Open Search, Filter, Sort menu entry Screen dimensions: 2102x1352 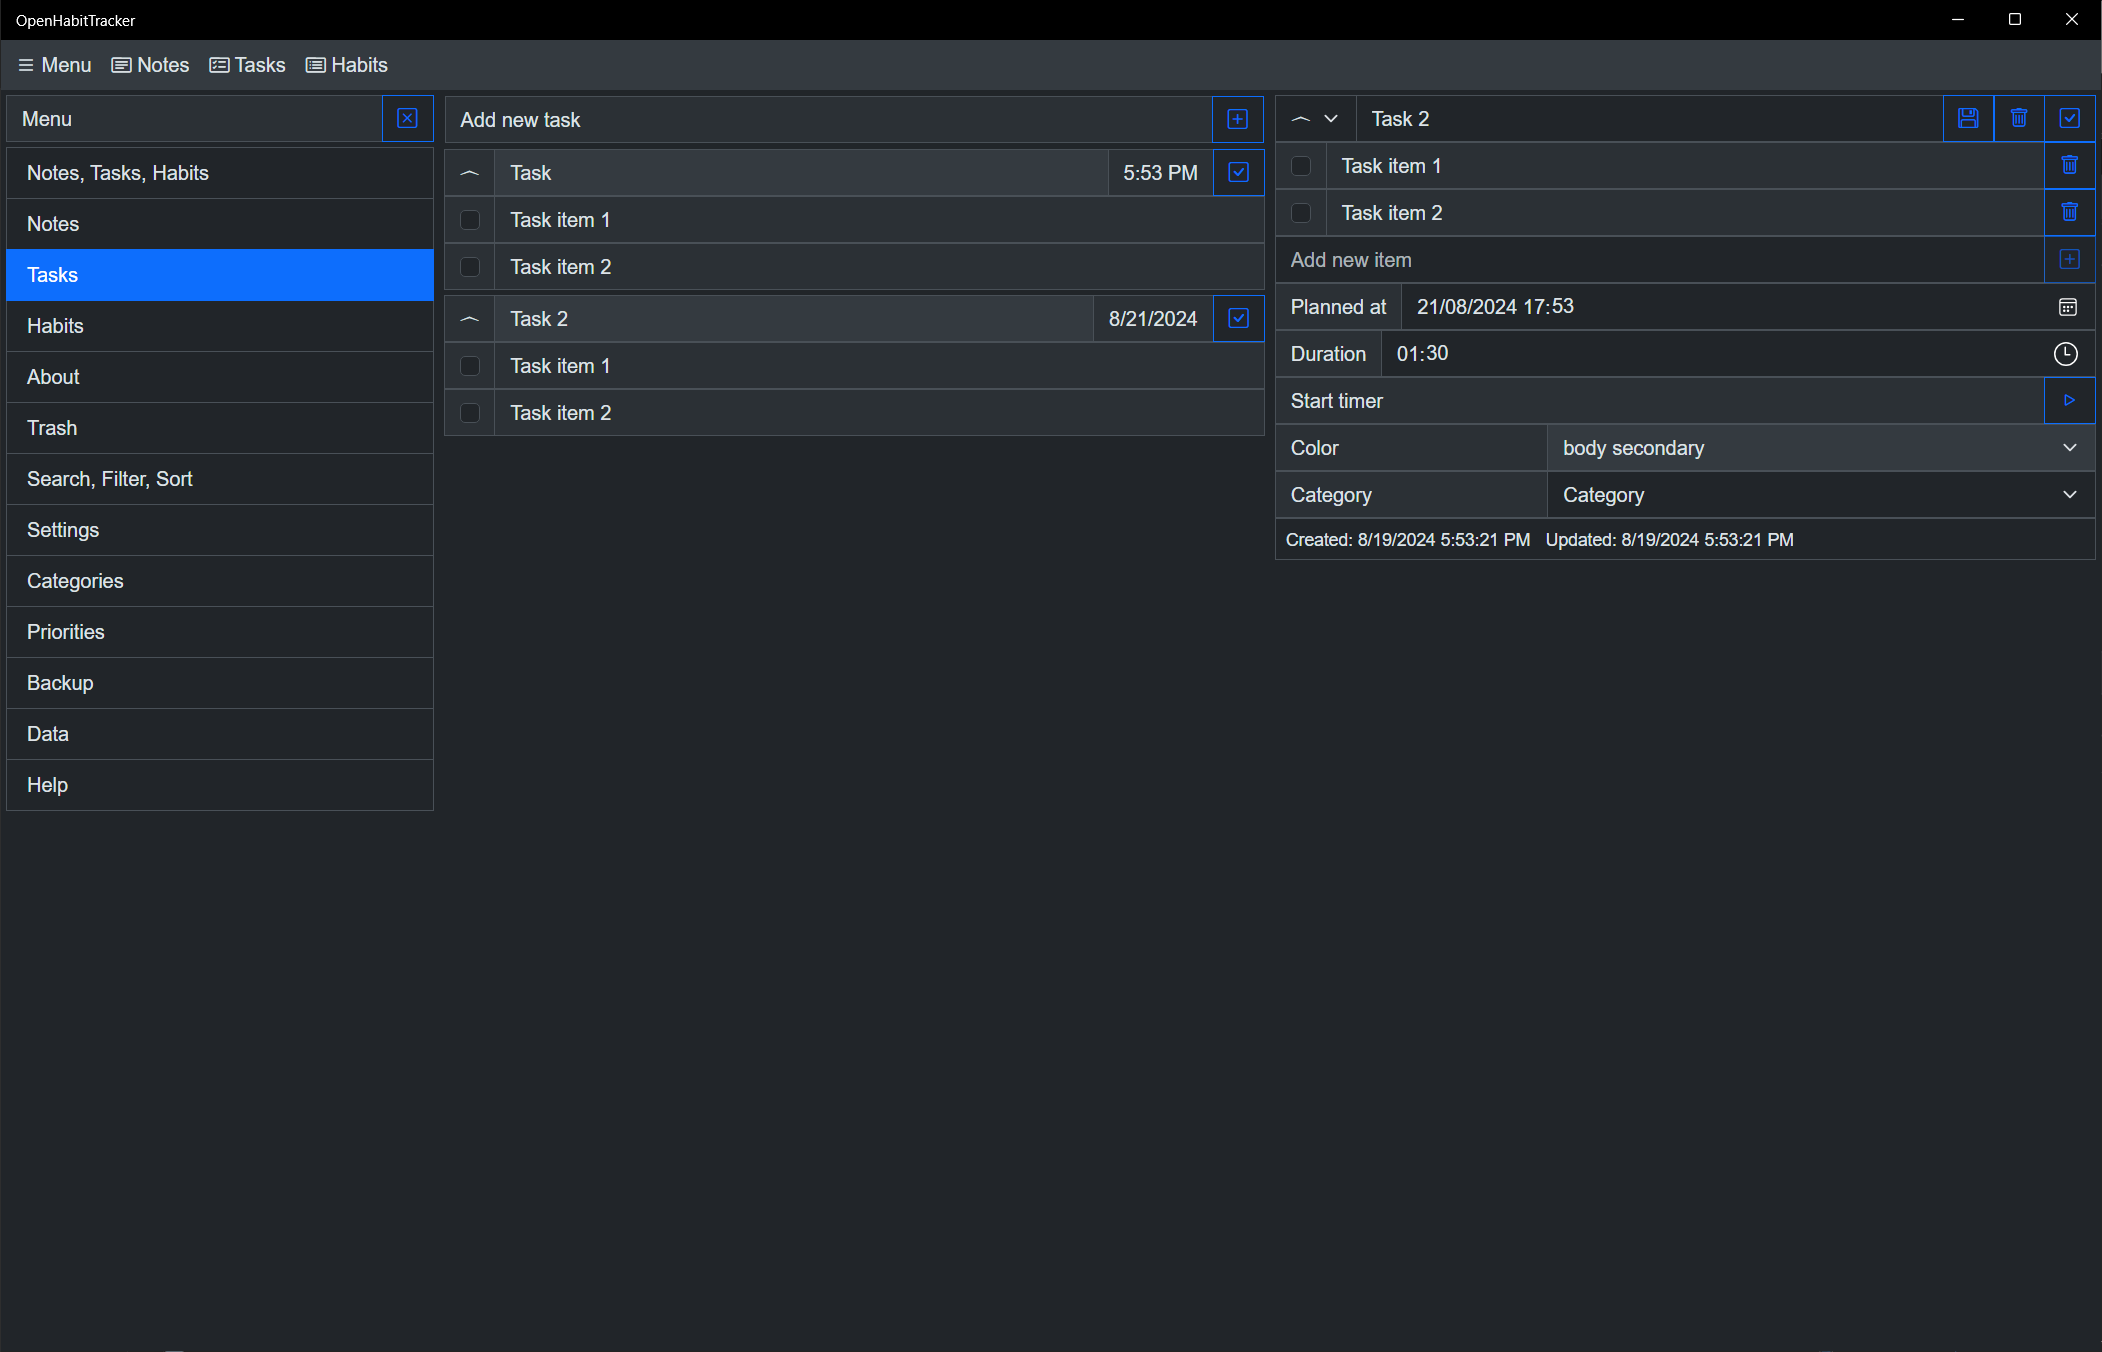(x=220, y=479)
